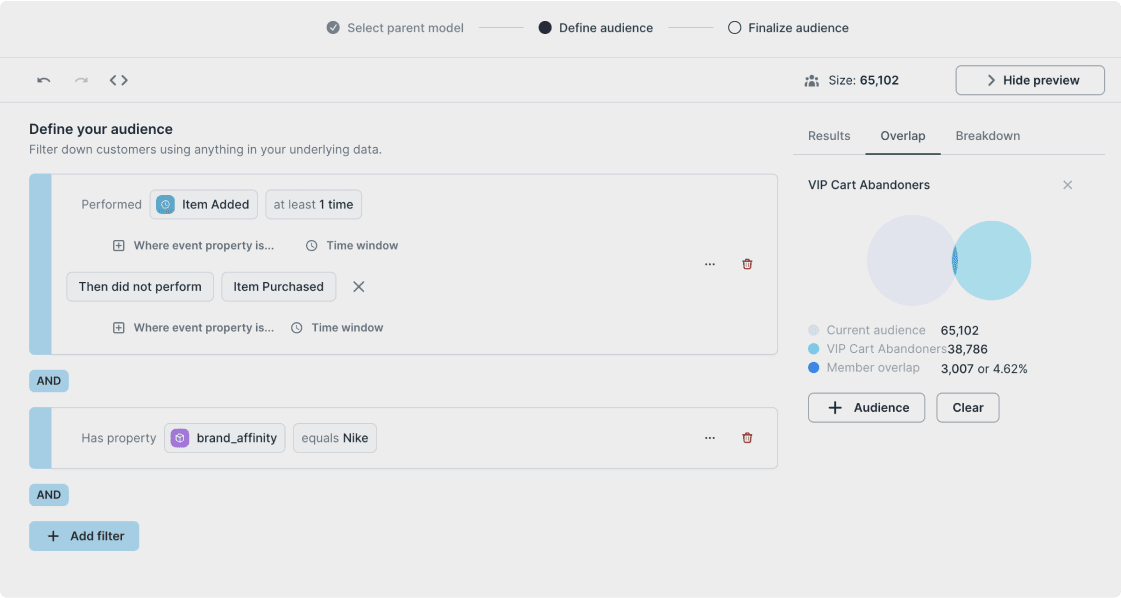Click the Current audience legend swatch
Screen dimensions: 1121x598
[814, 330]
